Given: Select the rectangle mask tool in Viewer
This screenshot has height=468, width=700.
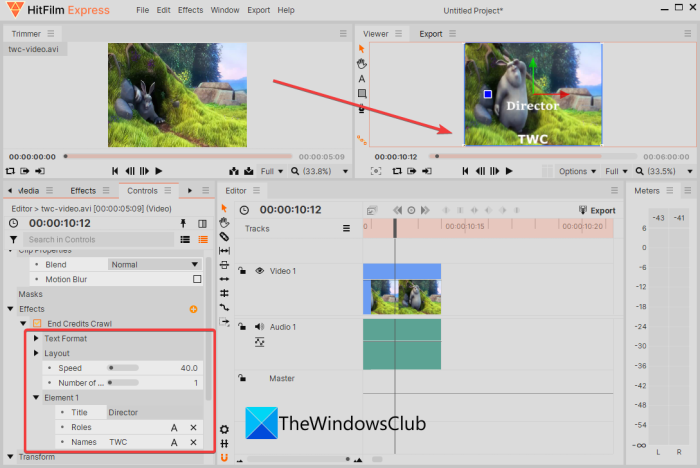Looking at the screenshot, I should (362, 93).
